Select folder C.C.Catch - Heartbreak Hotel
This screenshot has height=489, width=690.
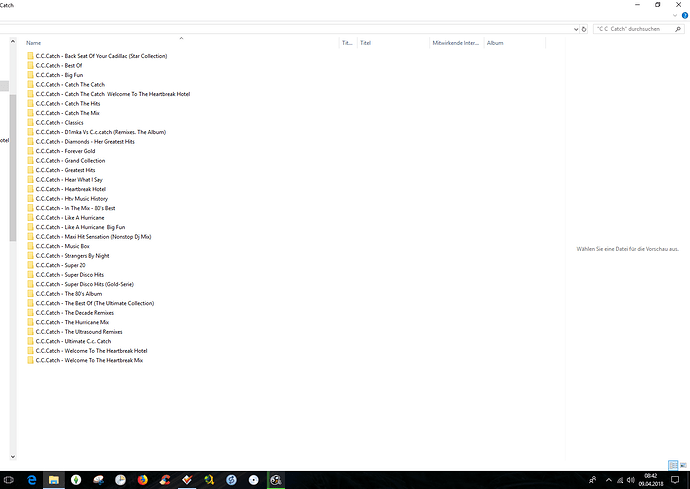click(66, 189)
